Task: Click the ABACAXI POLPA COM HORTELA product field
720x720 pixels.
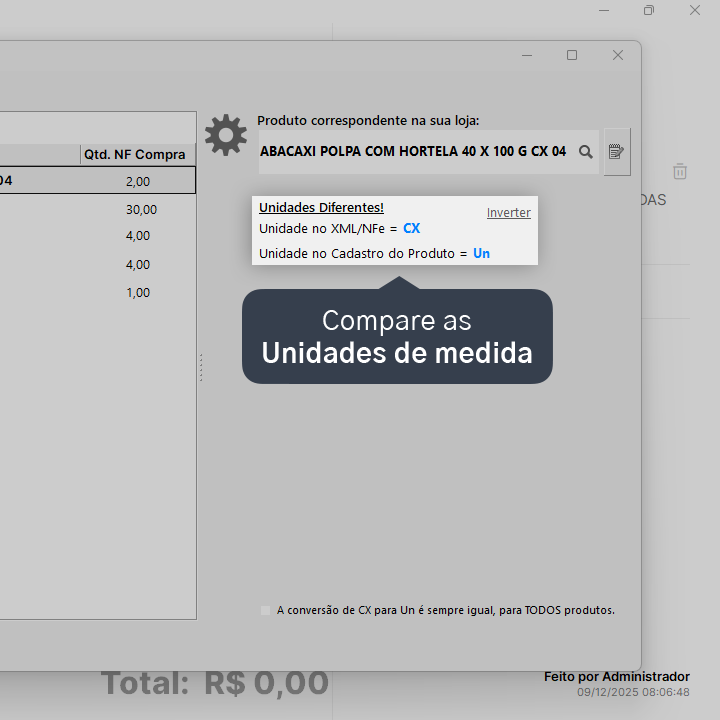Action: point(428,152)
